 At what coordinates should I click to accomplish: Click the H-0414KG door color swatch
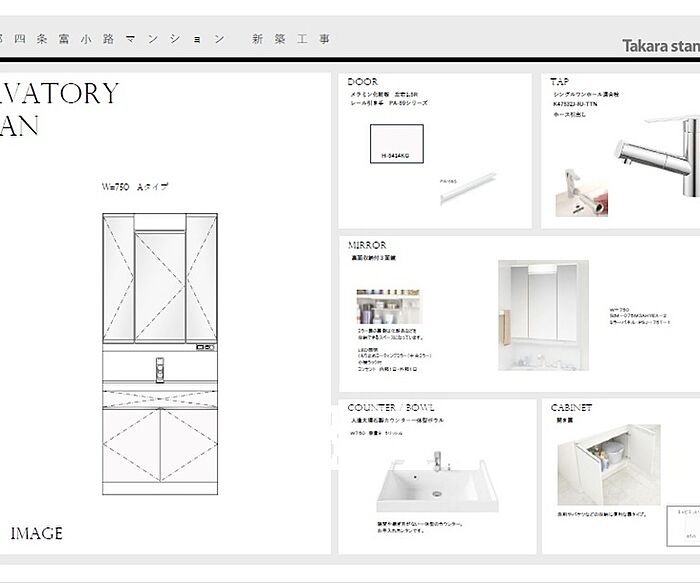(397, 144)
